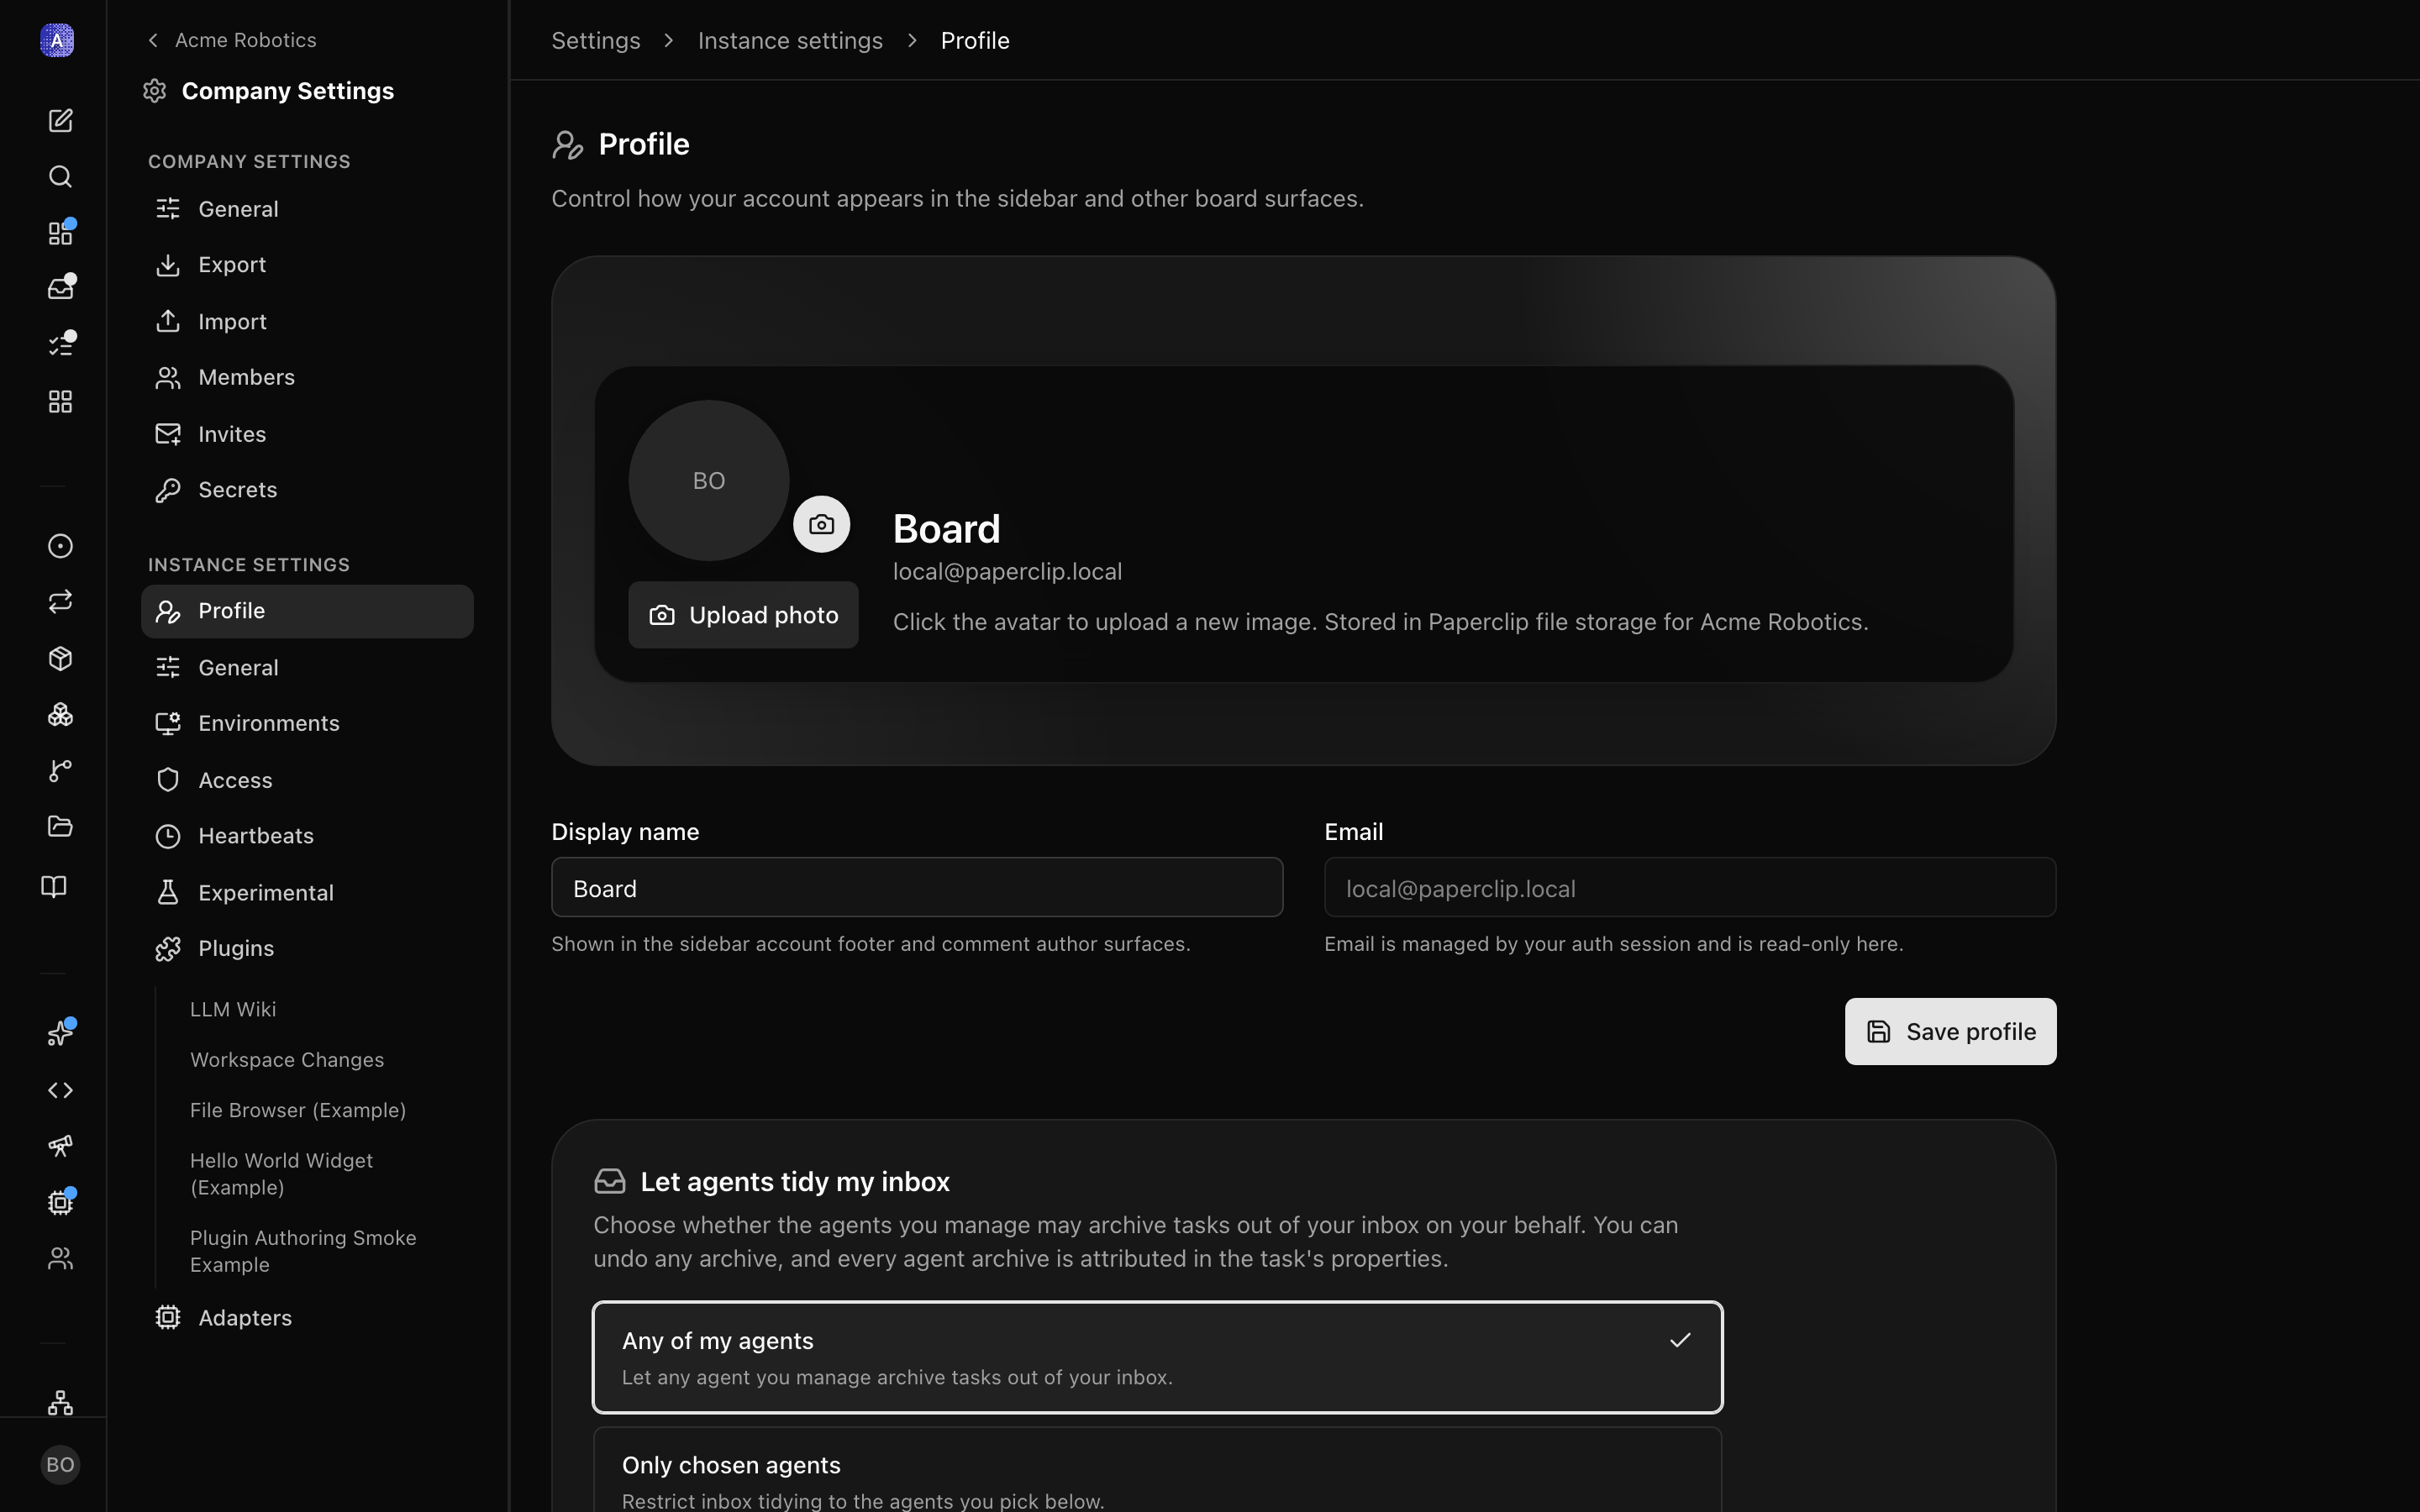The image size is (2420, 1512).
Task: Open the Experimental settings page
Action: click(x=307, y=893)
